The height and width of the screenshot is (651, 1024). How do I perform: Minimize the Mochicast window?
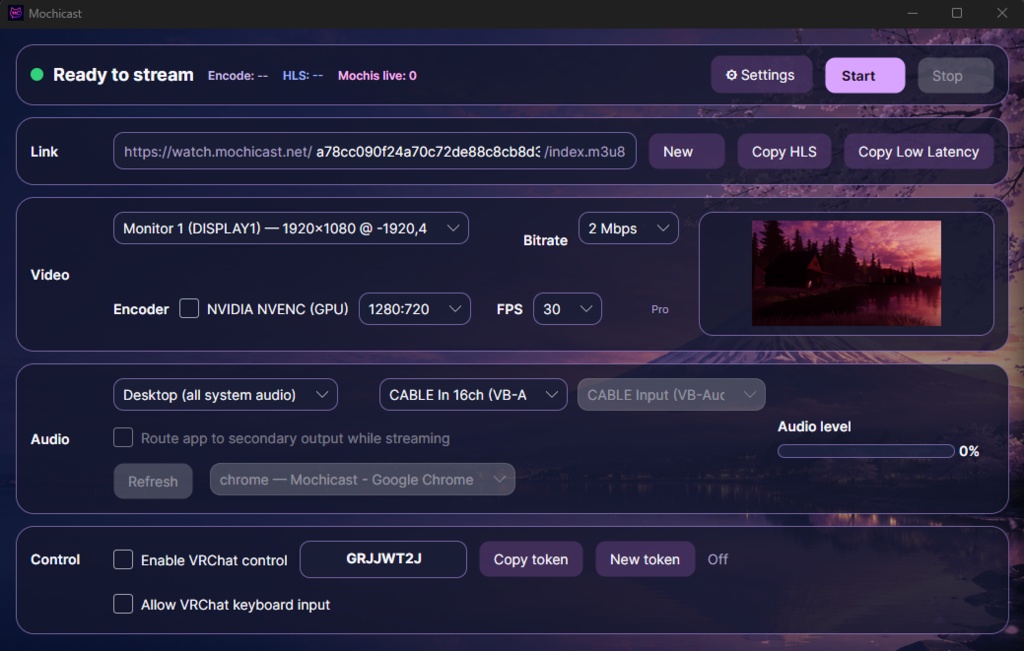pos(913,13)
